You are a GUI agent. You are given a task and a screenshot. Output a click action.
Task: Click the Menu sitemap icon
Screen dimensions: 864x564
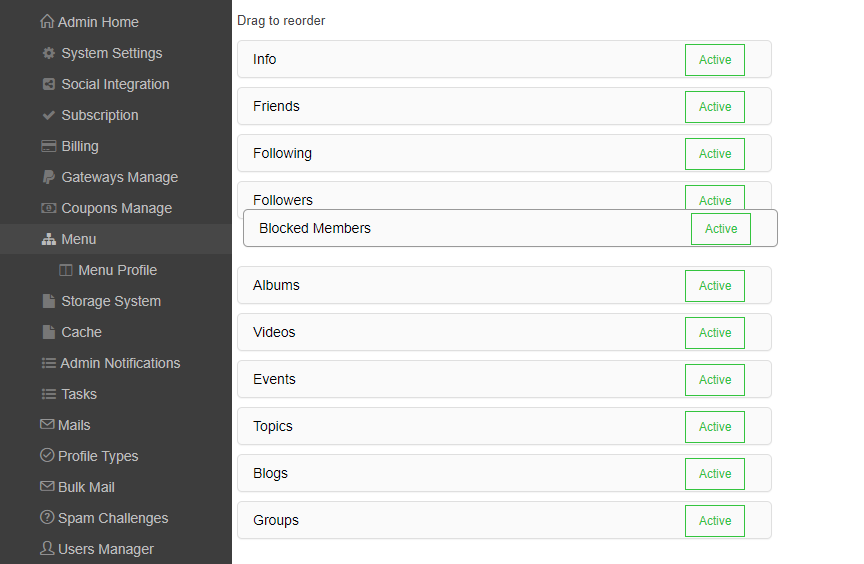tap(48, 239)
